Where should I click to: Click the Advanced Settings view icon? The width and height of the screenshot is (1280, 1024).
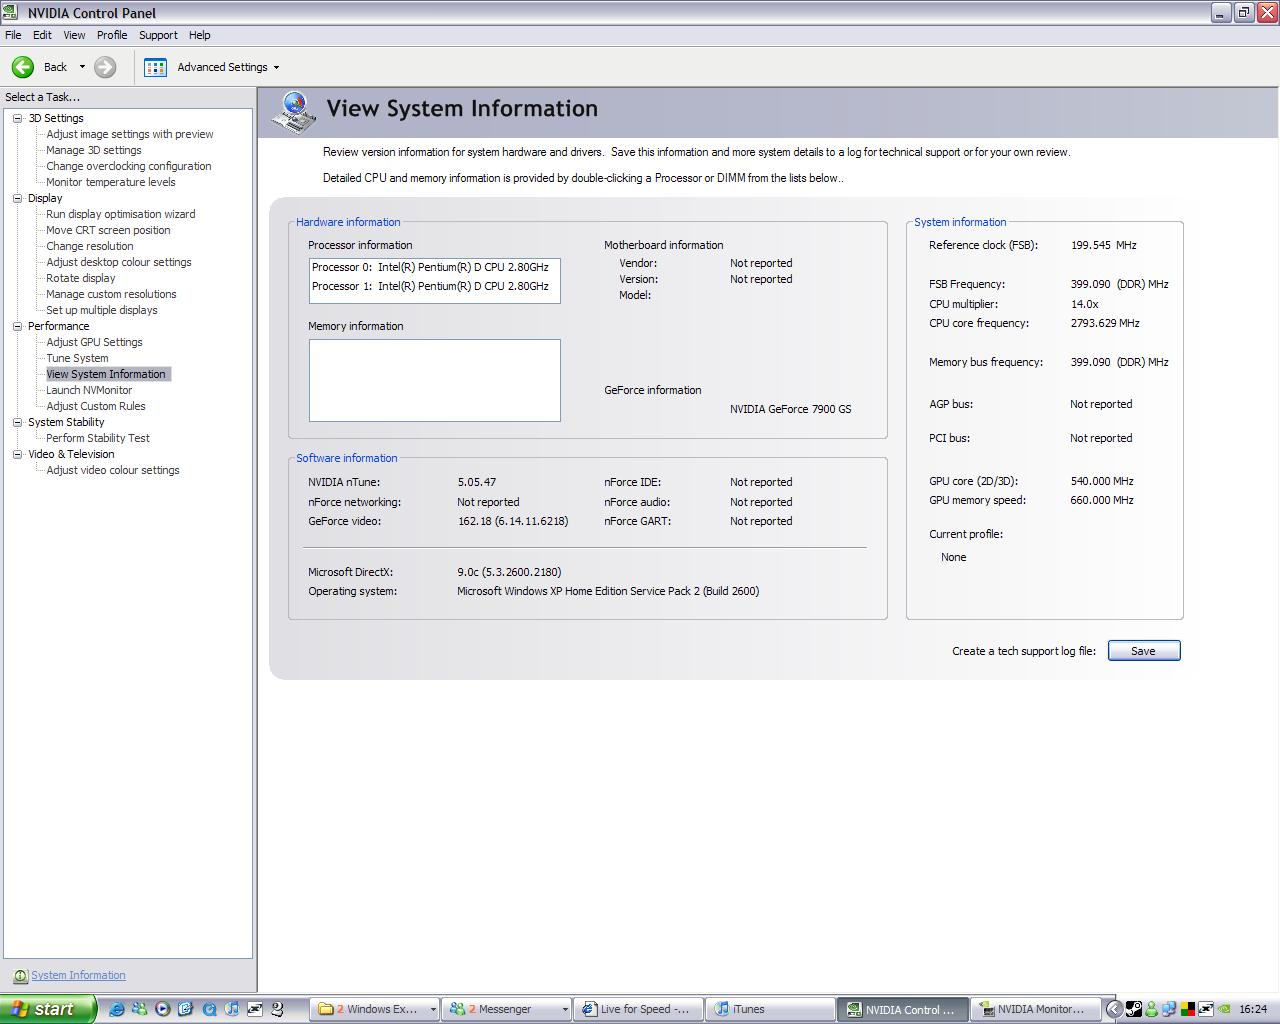155,67
